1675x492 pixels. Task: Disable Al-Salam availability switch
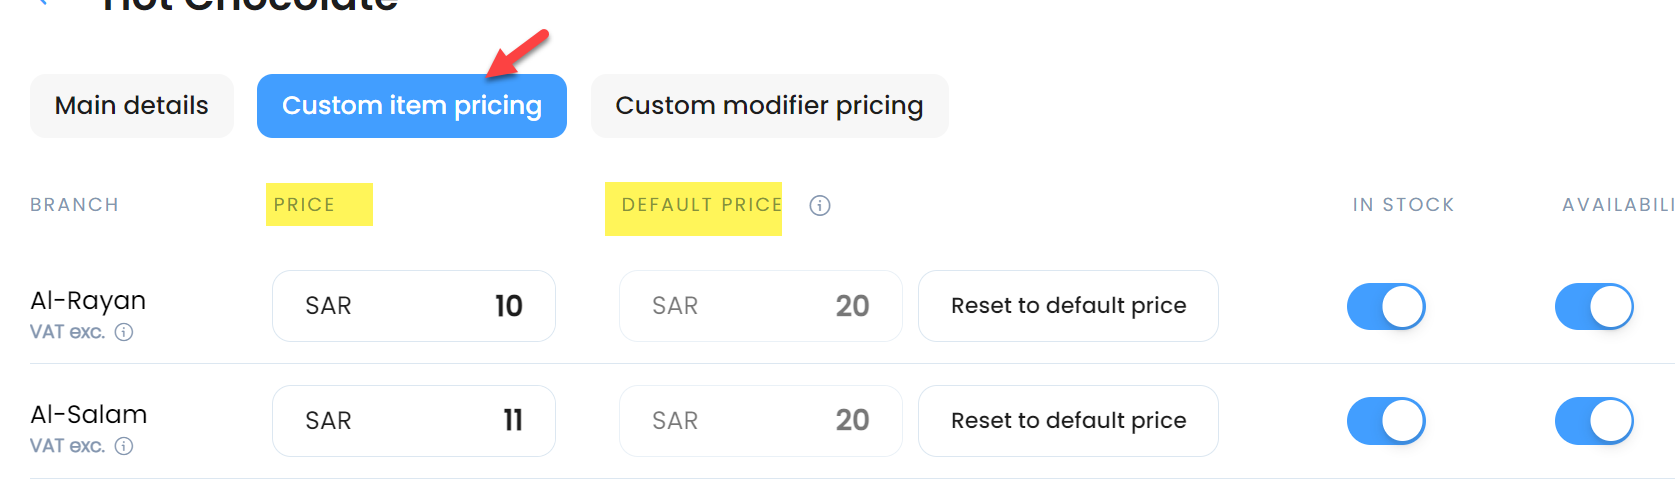click(x=1594, y=421)
